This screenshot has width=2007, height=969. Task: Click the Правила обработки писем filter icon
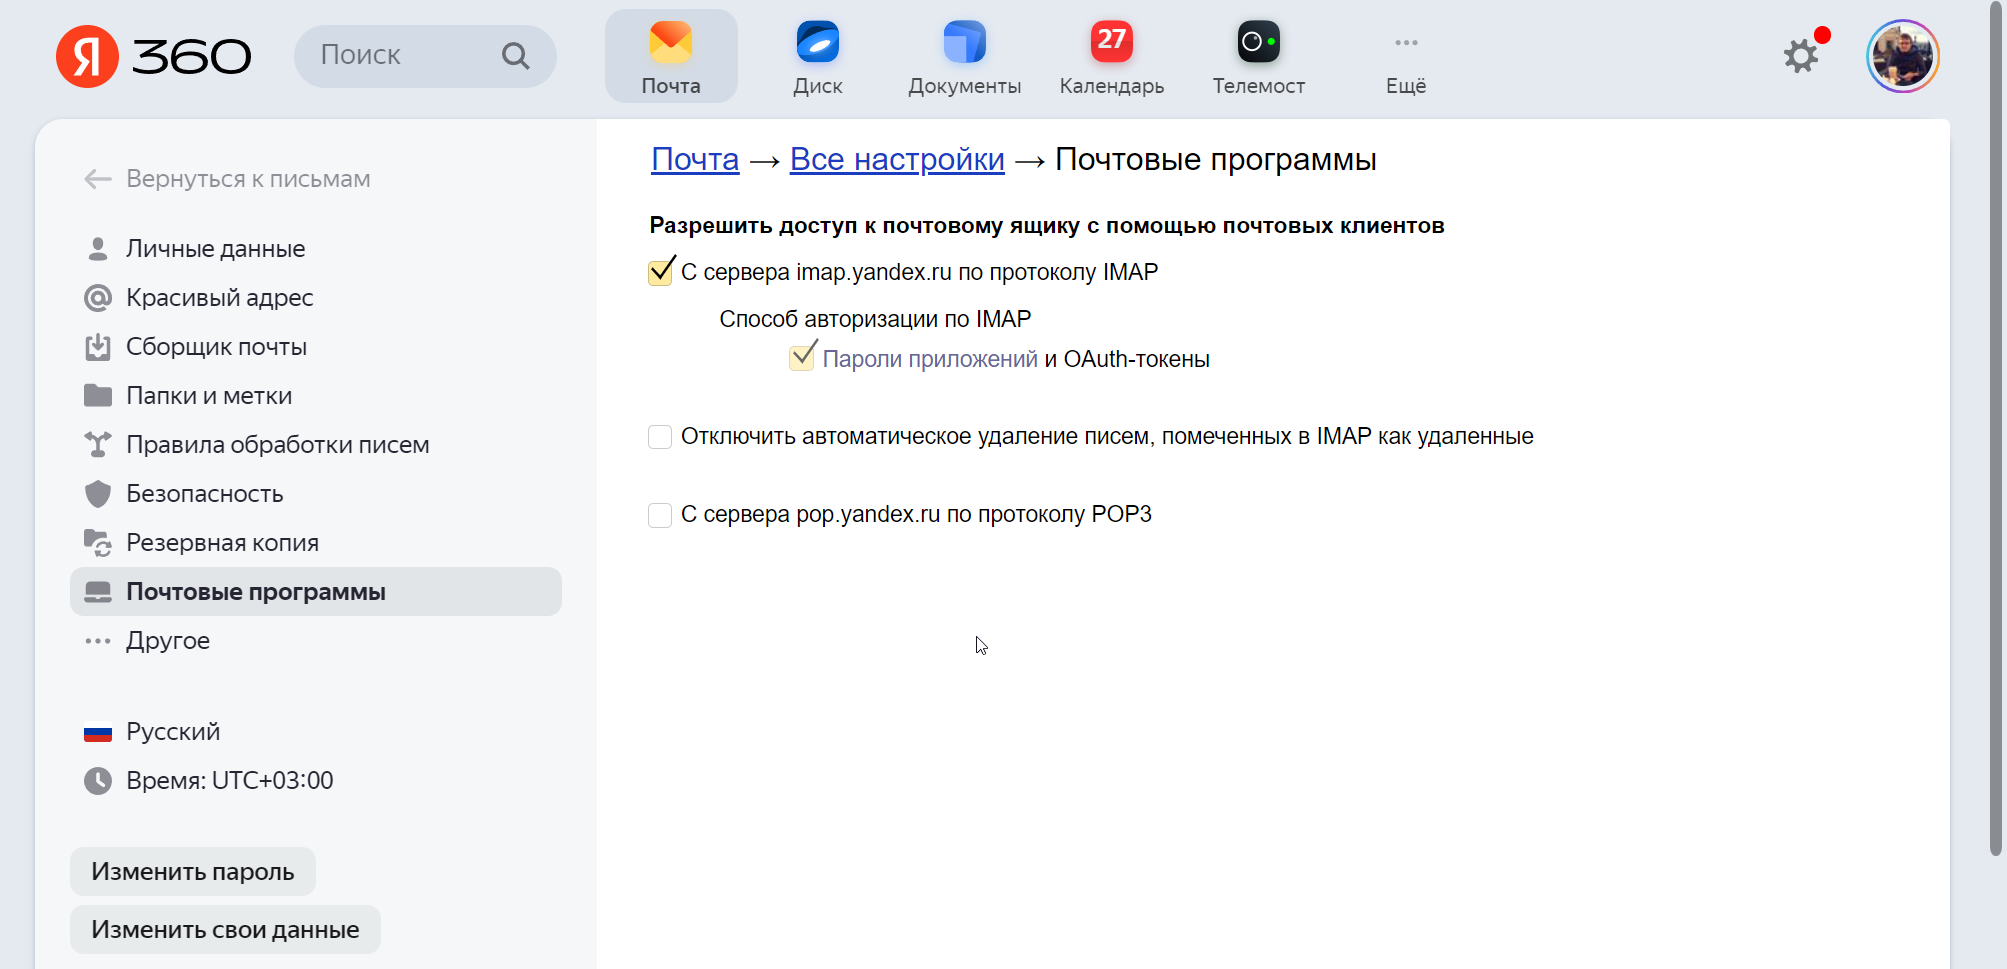click(97, 445)
